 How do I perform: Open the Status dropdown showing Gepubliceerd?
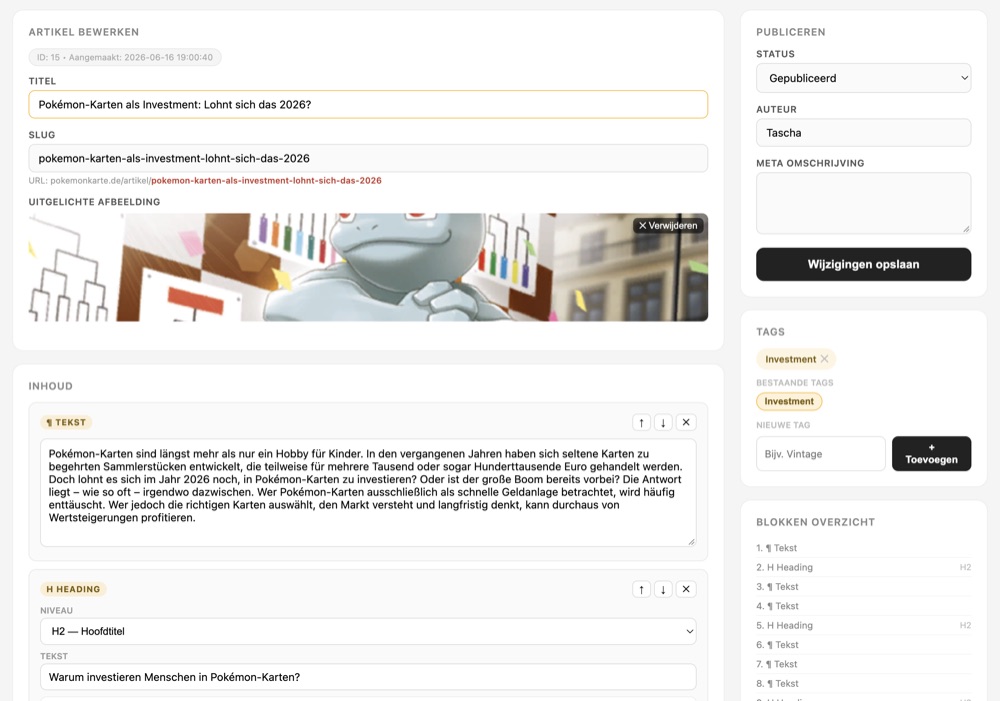point(864,78)
